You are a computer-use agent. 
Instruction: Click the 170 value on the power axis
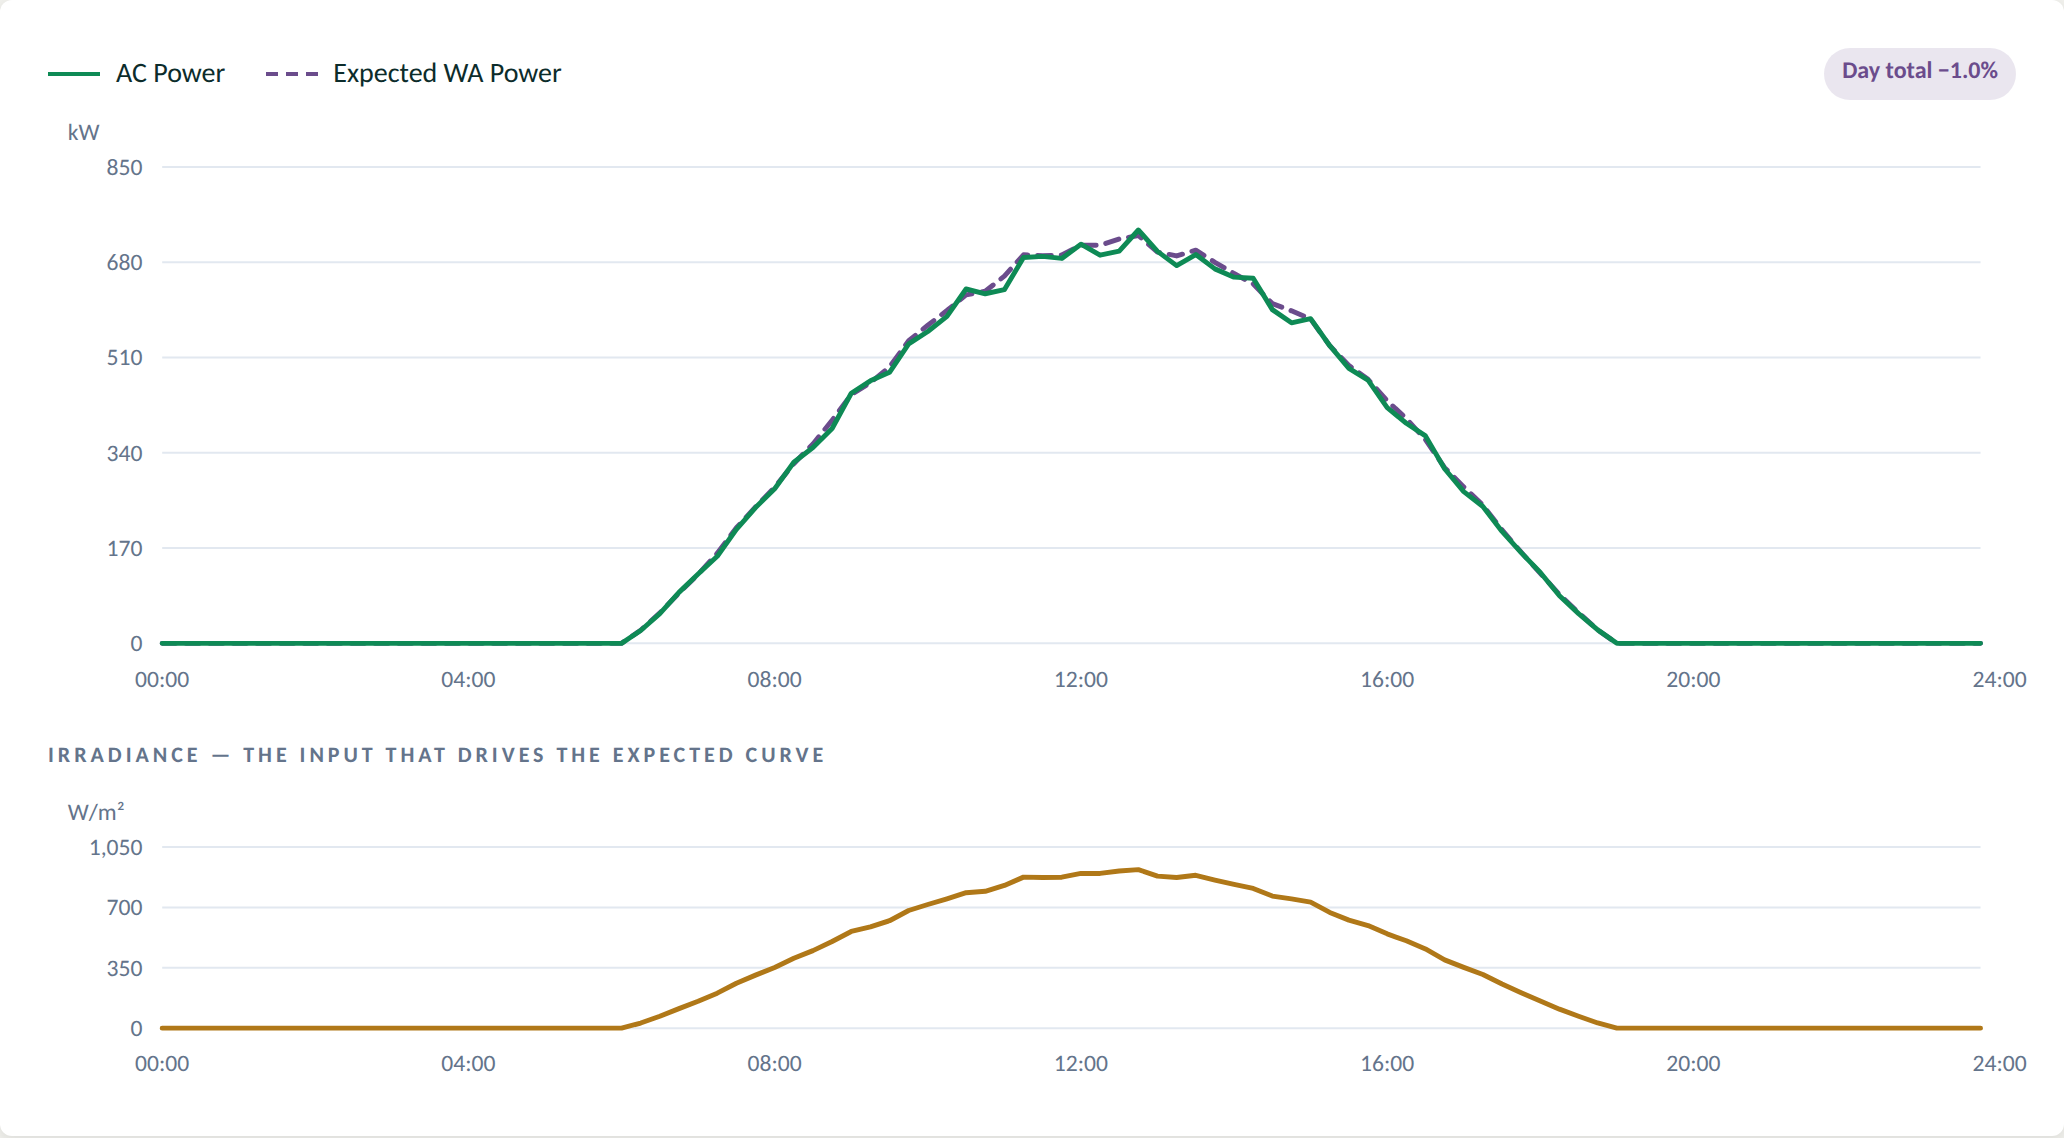125,548
